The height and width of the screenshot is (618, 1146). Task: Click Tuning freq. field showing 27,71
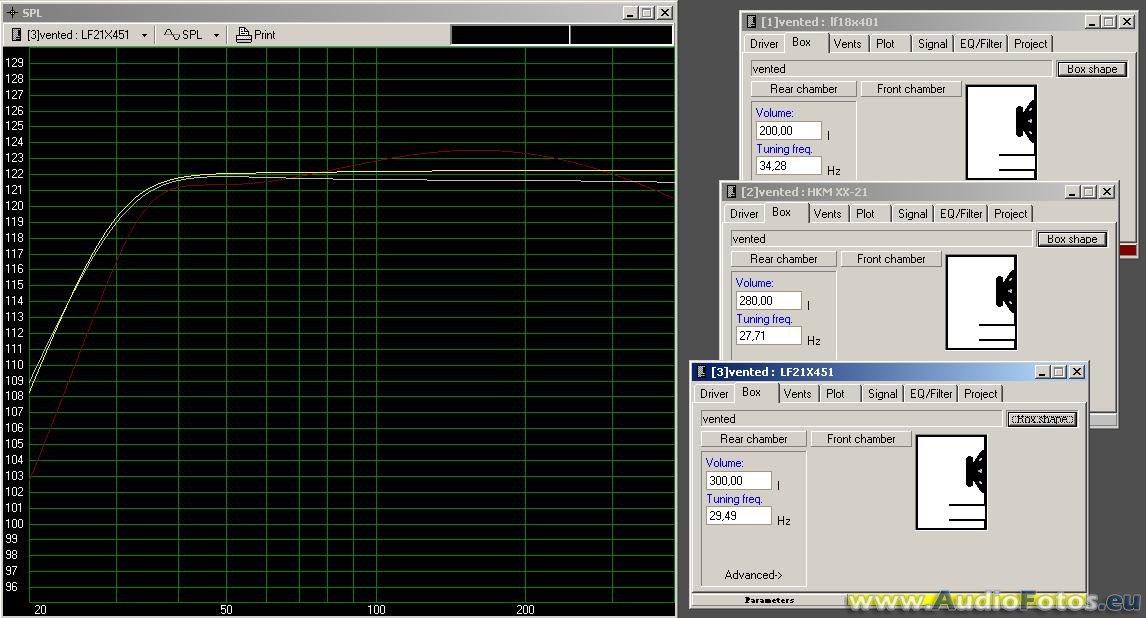point(768,336)
